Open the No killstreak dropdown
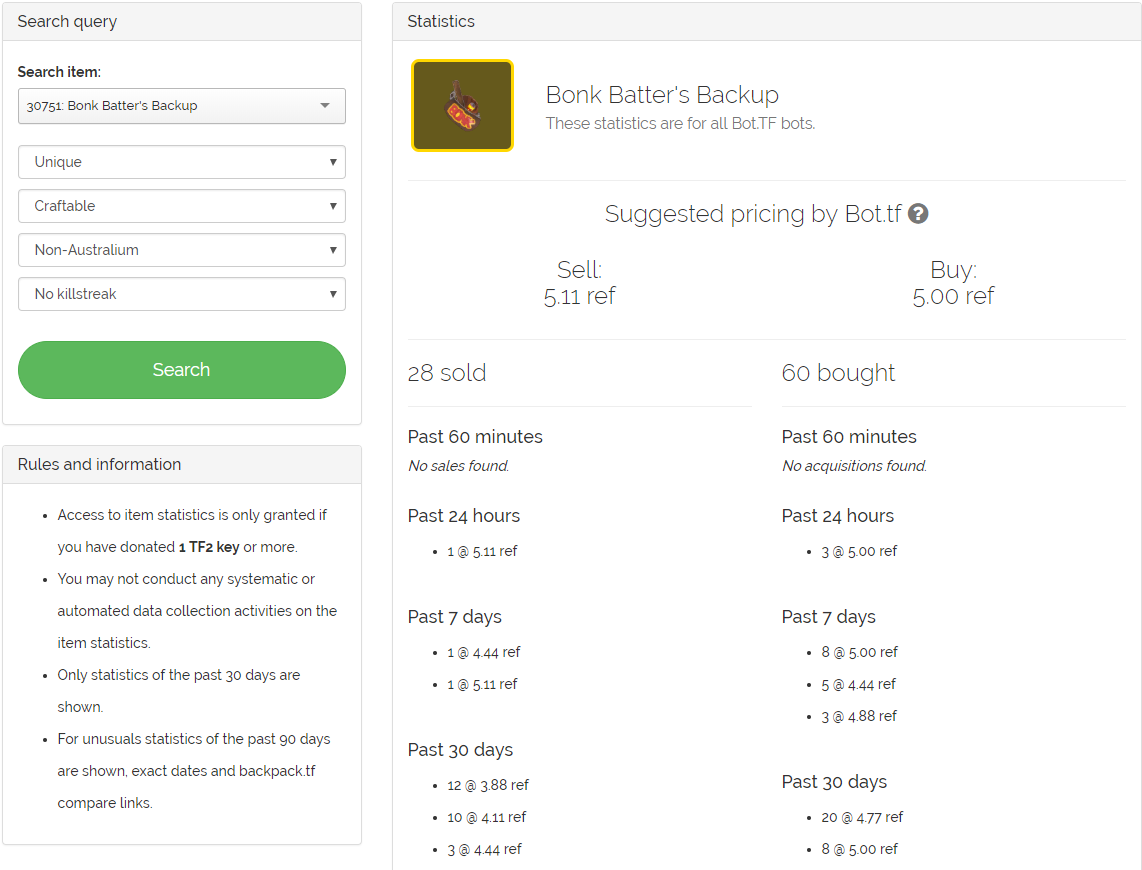This screenshot has height=870, width=1142. click(x=182, y=294)
